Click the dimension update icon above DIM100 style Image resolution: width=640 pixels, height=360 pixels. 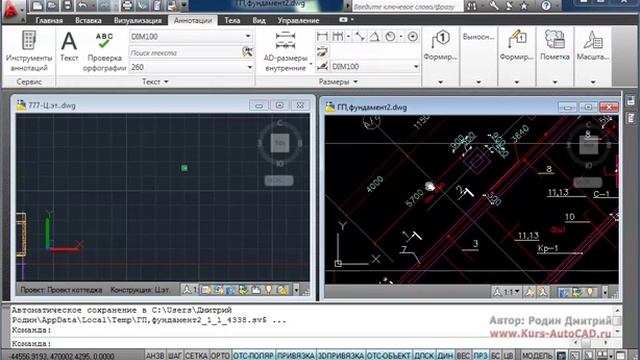tap(322, 51)
